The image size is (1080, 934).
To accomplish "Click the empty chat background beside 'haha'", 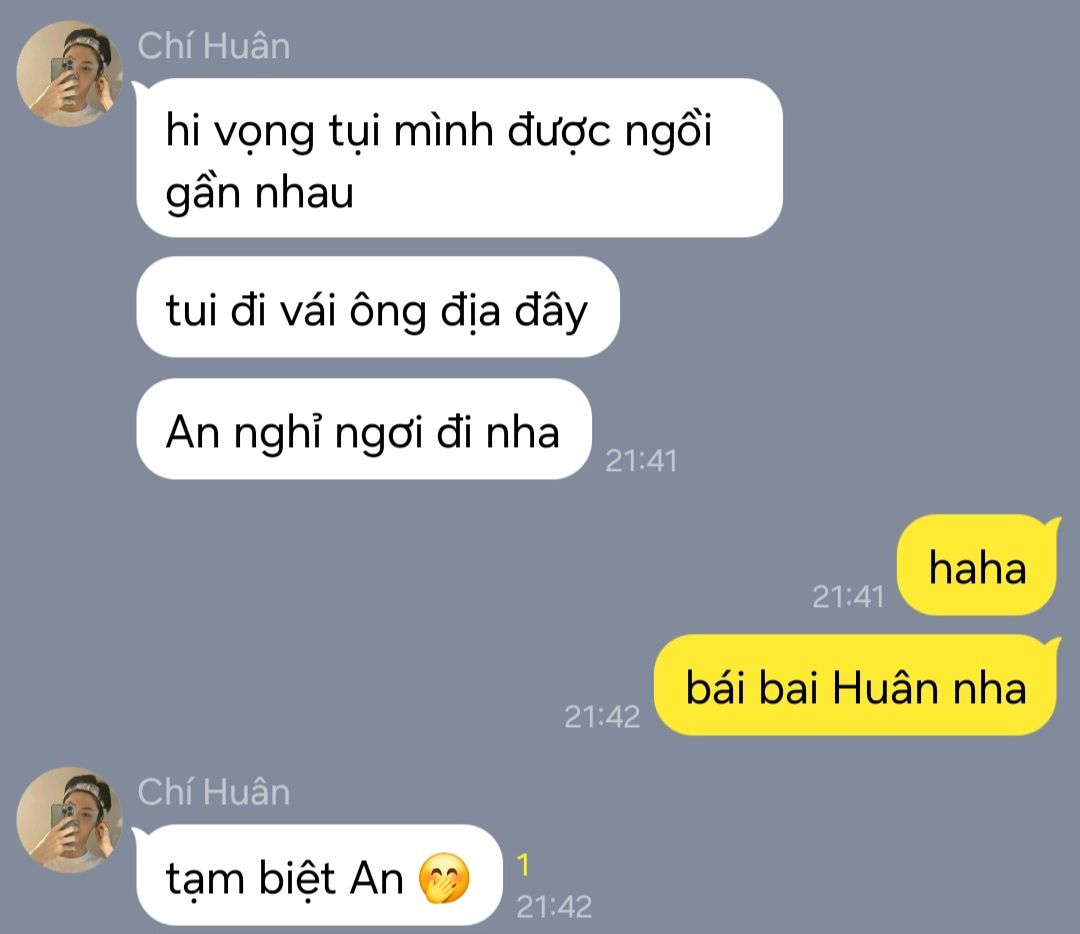I will 482,565.
